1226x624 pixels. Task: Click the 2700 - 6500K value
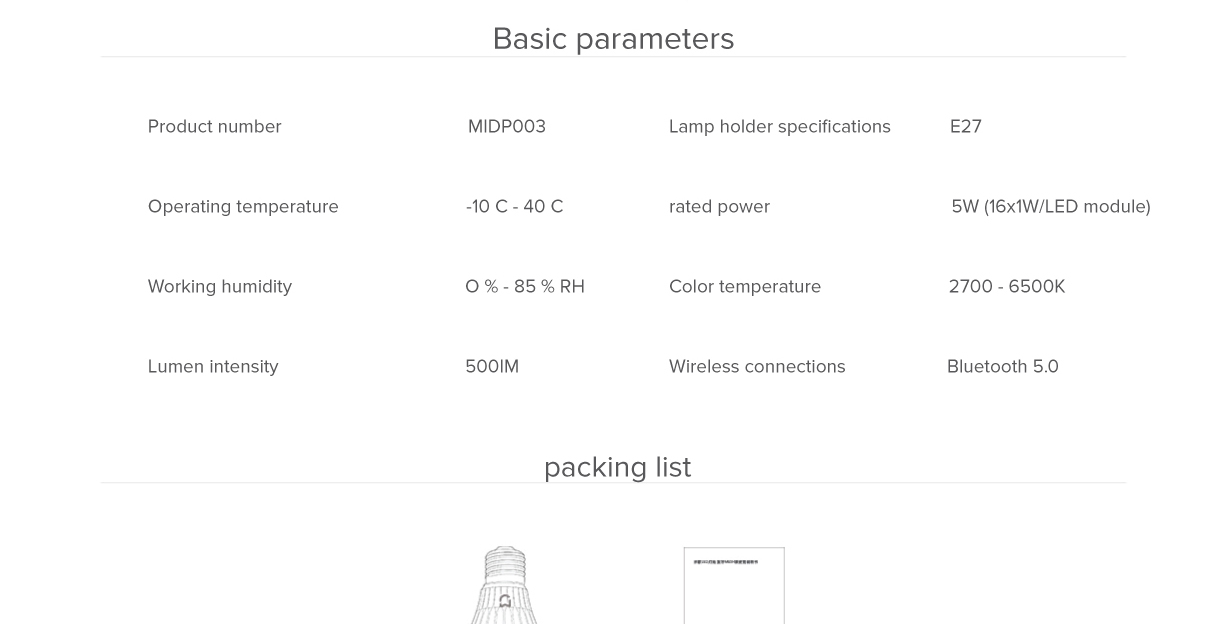pyautogui.click(x=1006, y=287)
